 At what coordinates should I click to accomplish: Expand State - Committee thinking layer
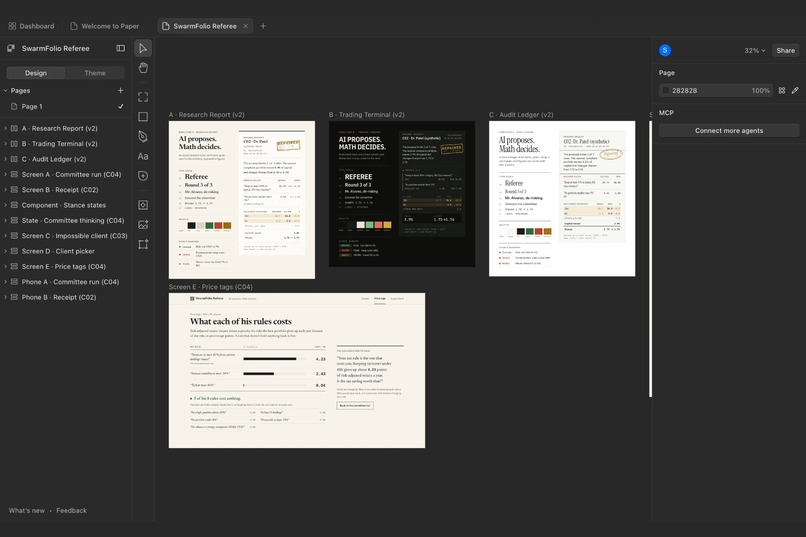[5, 220]
